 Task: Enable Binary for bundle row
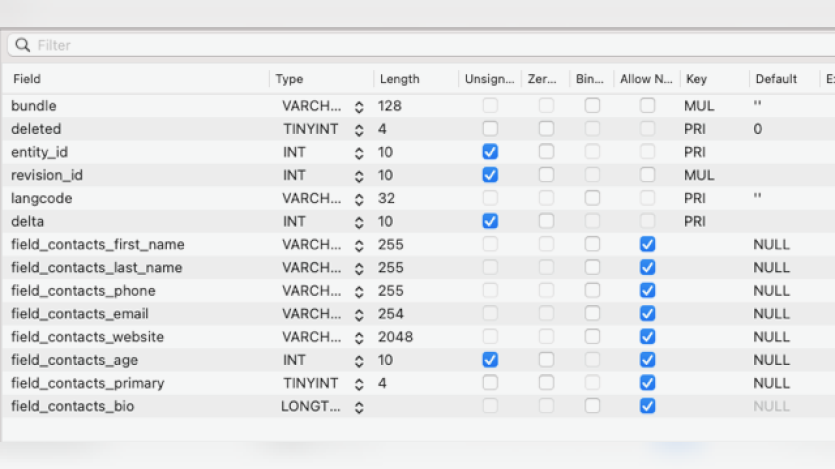point(592,105)
